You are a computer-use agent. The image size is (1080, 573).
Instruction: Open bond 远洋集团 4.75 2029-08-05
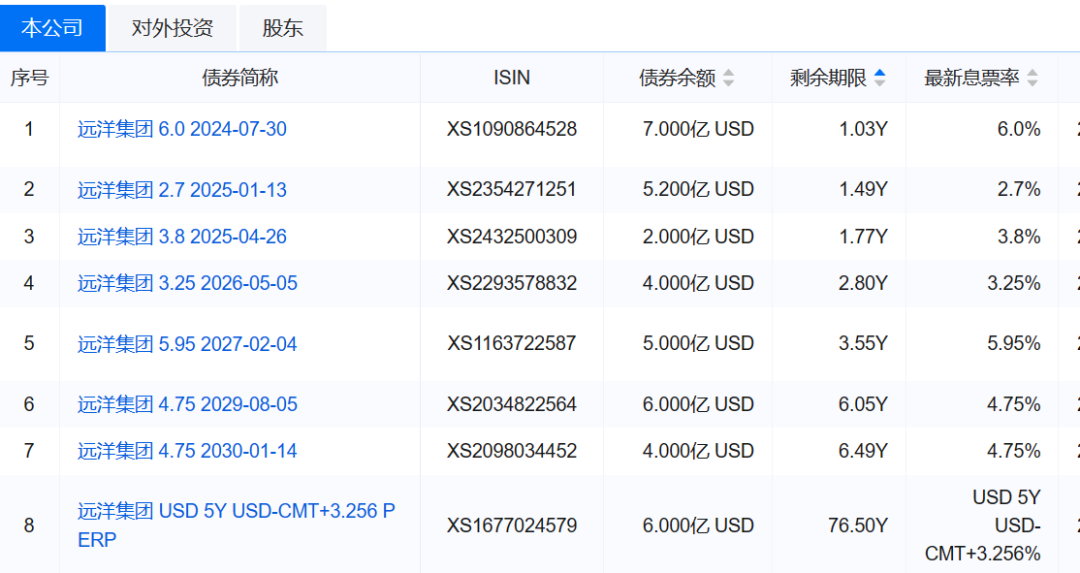(187, 404)
